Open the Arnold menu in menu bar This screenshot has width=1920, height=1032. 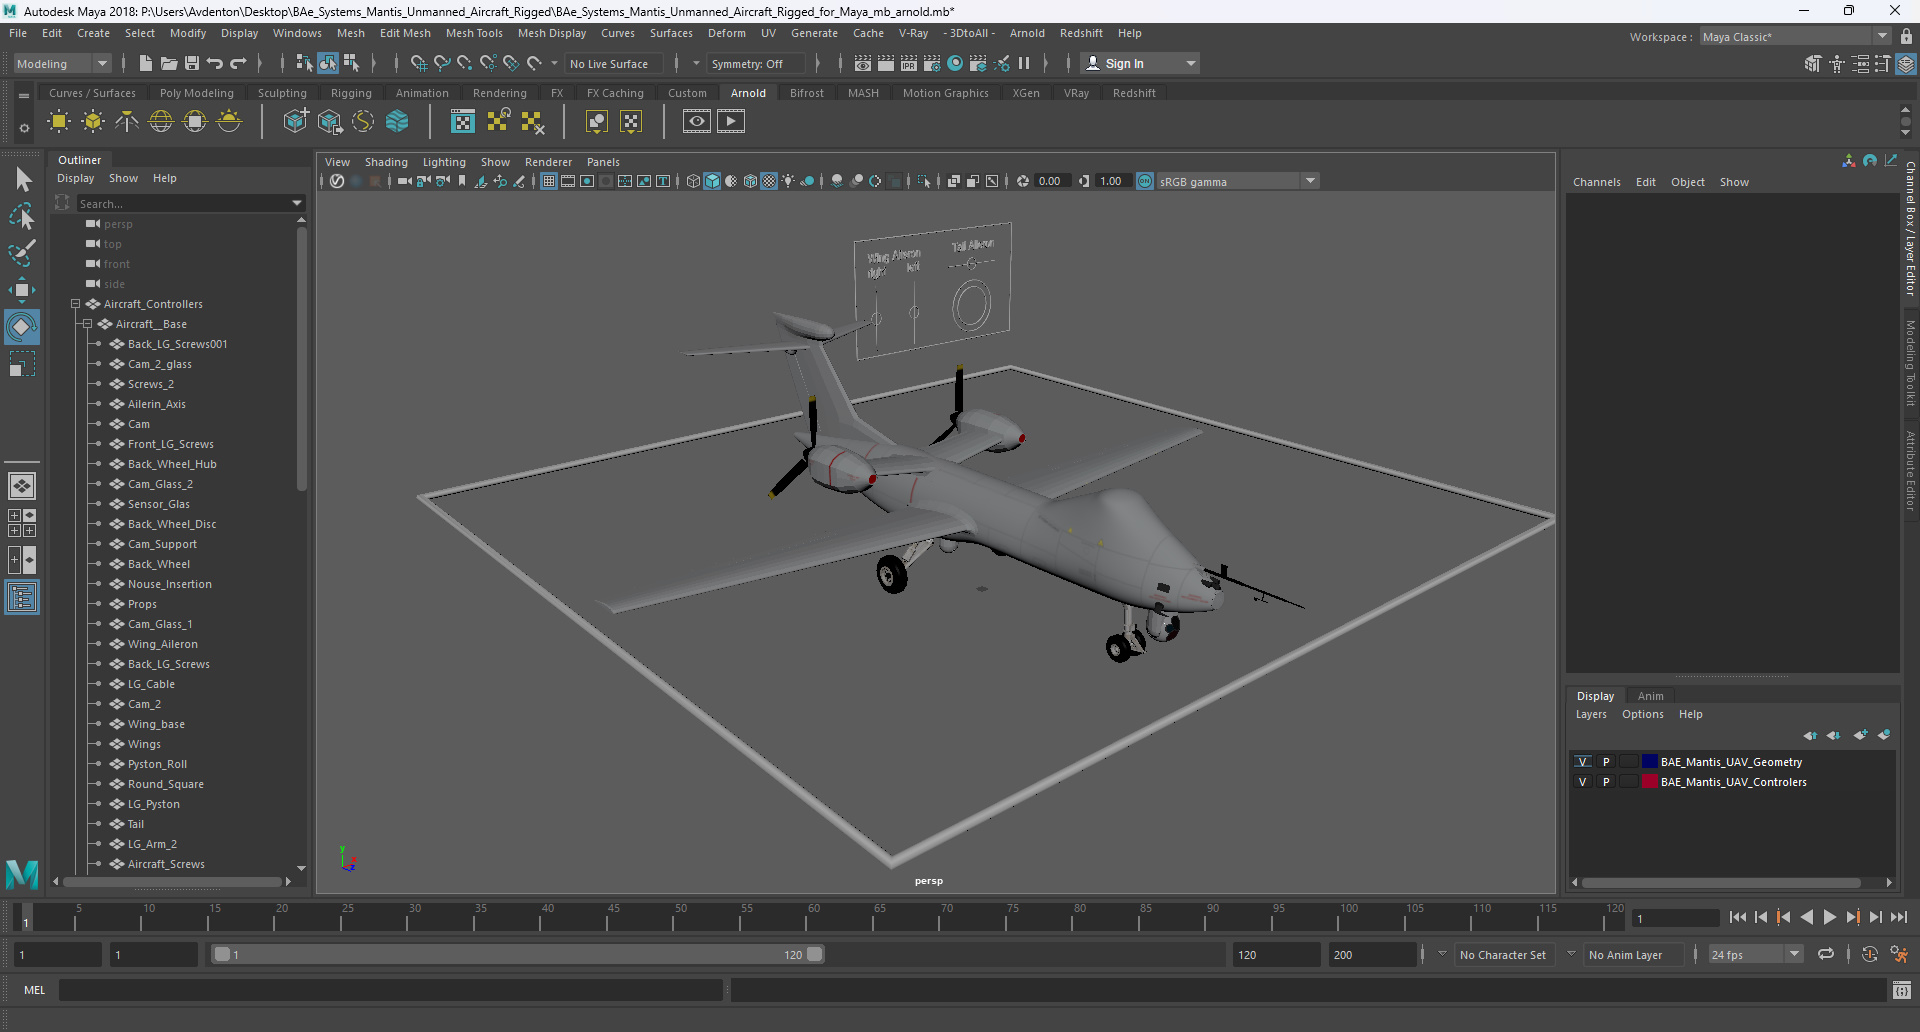[1027, 33]
